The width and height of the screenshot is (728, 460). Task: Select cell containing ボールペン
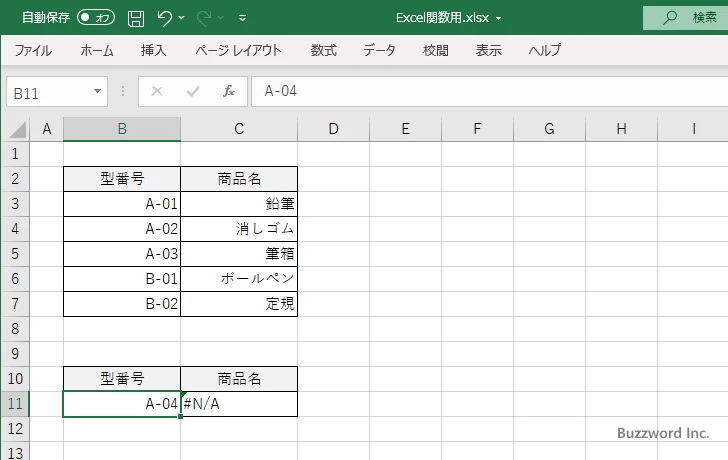(x=239, y=279)
